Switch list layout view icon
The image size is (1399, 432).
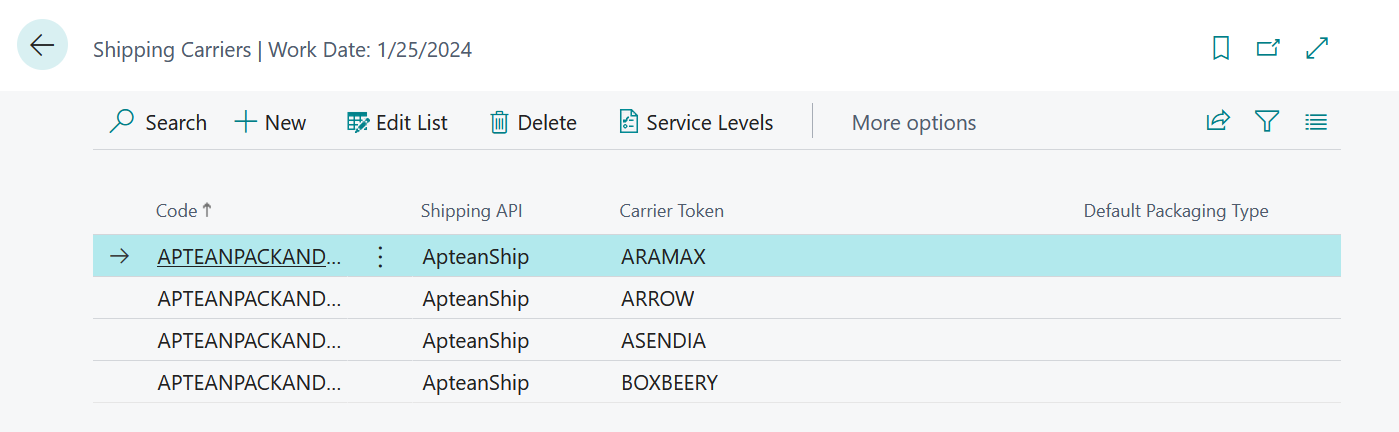pos(1316,122)
